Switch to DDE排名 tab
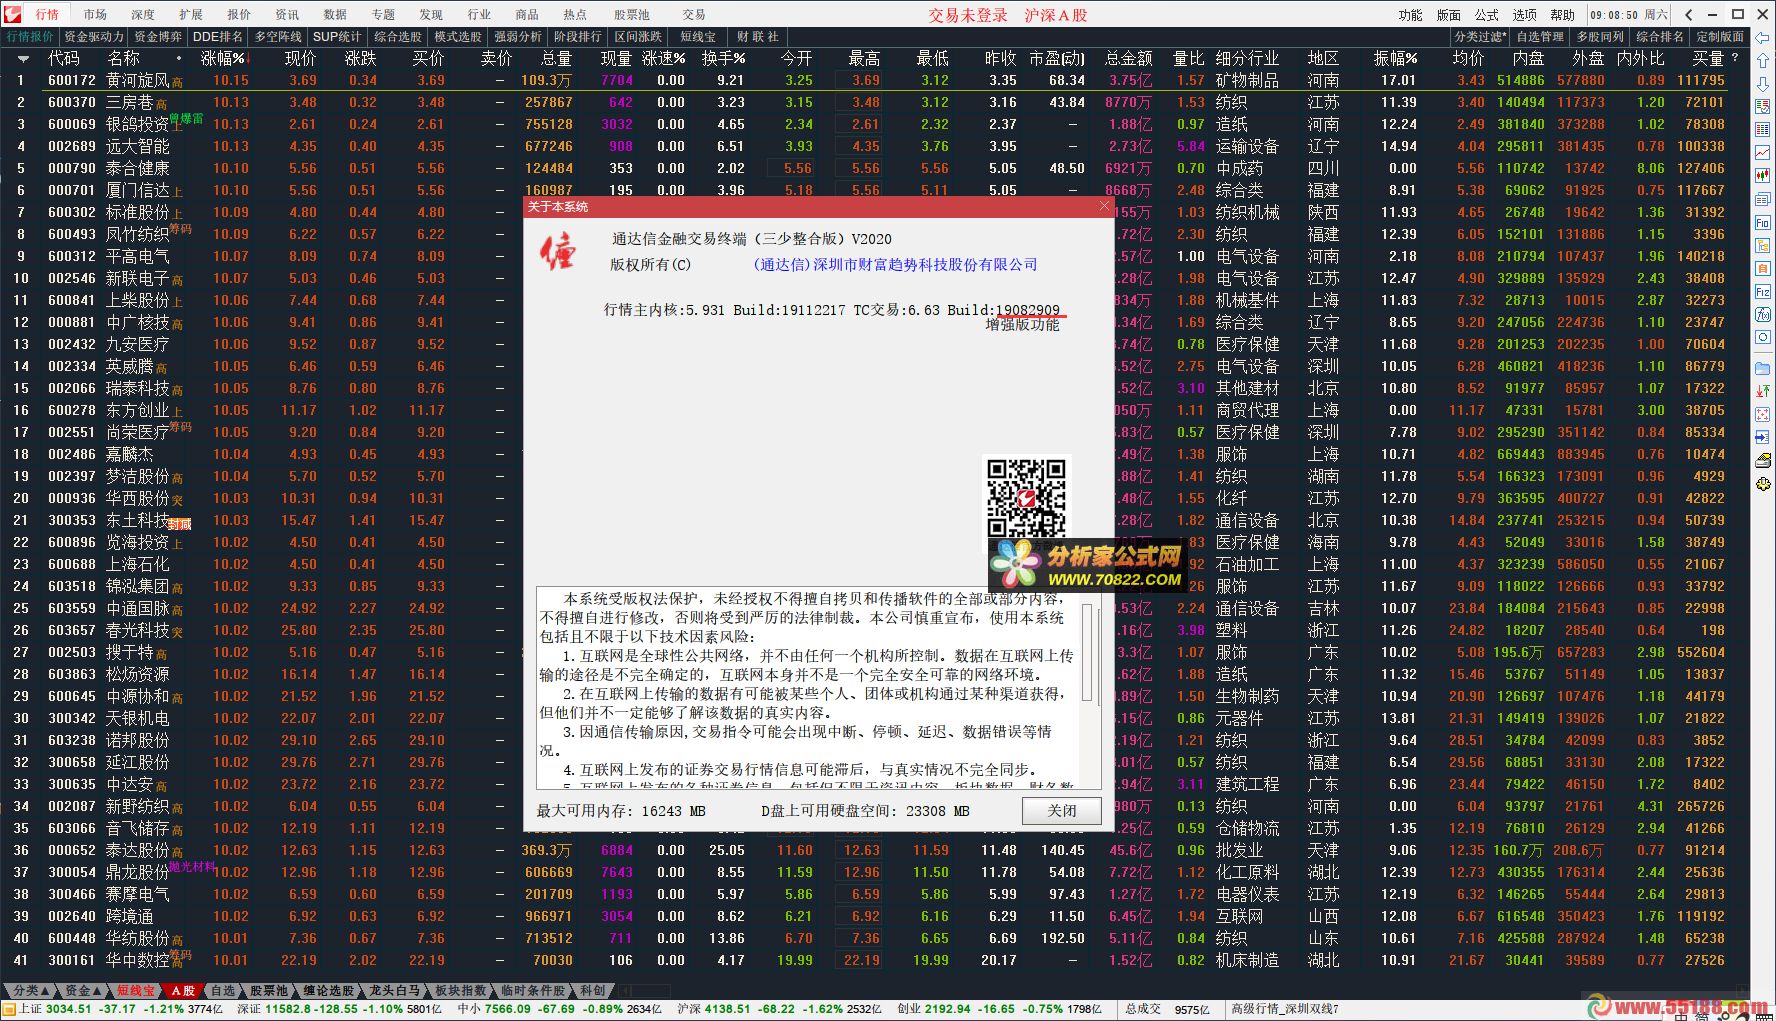Viewport: 1776px width, 1021px height. (x=218, y=37)
